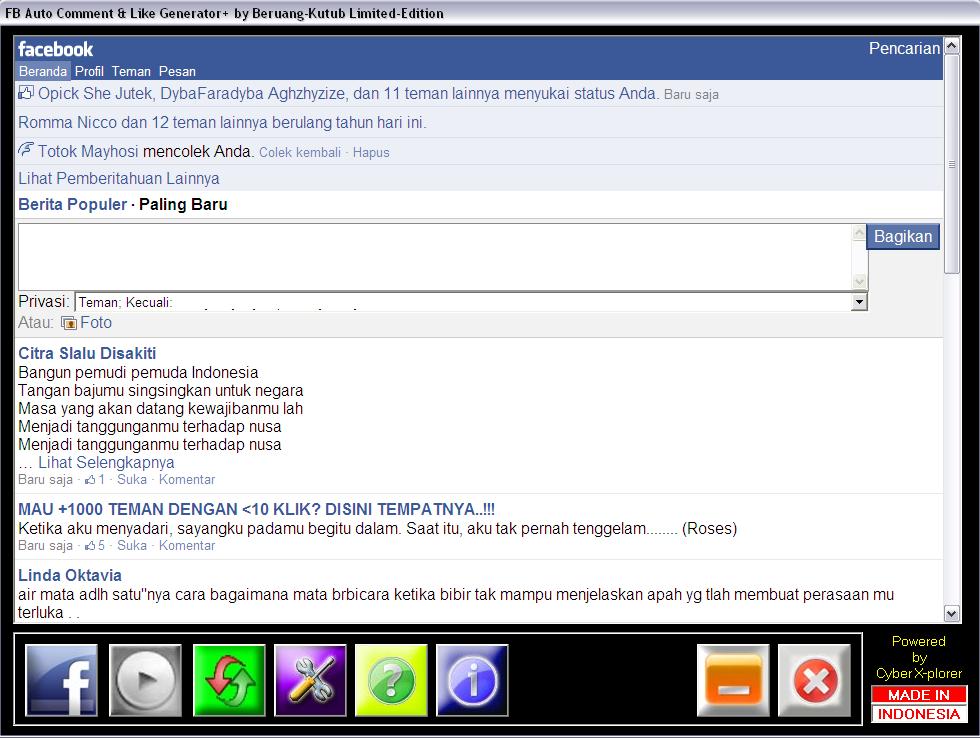Open Opick She Jutek likes notification
This screenshot has width=980, height=738.
[348, 94]
